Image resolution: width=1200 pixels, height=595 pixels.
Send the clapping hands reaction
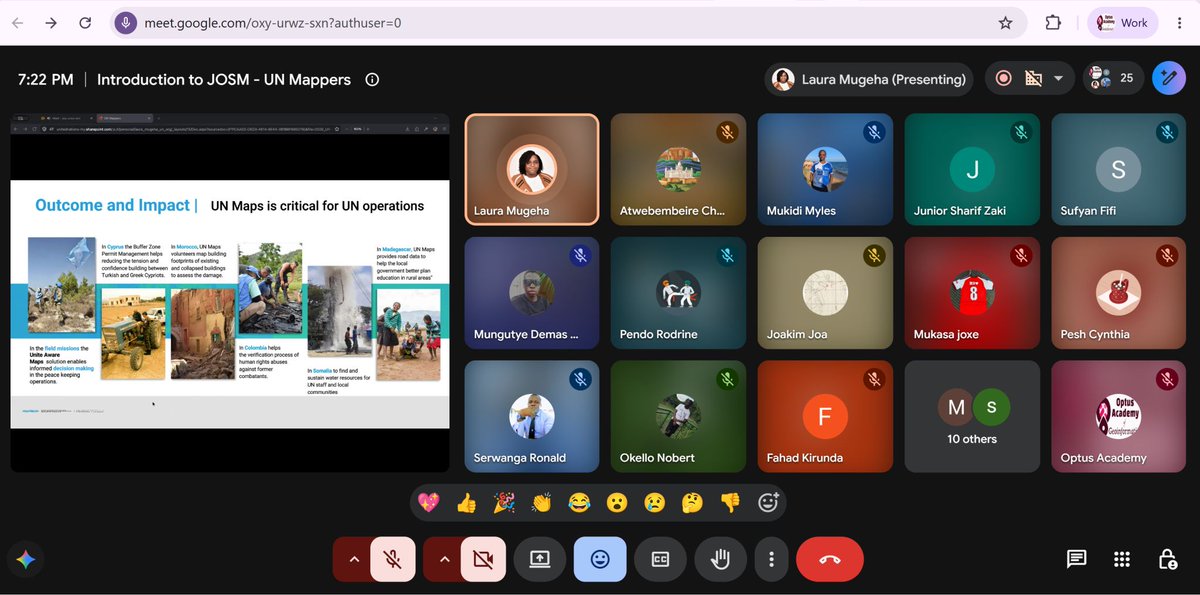coord(542,502)
